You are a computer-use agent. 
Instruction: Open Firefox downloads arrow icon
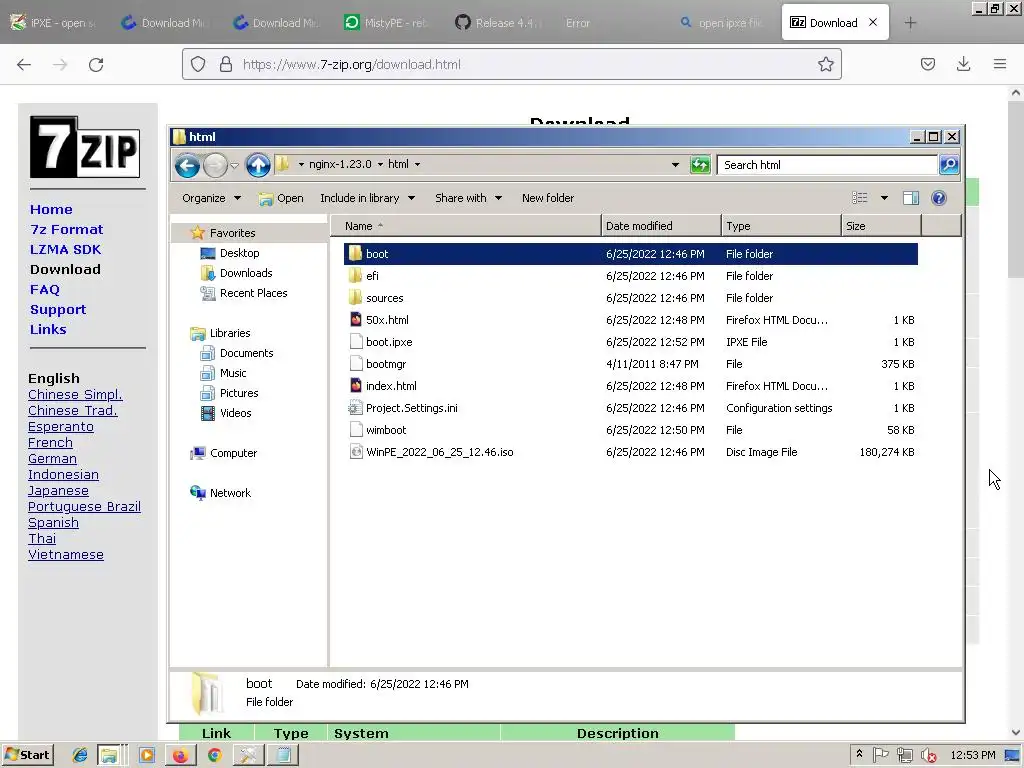[963, 64]
